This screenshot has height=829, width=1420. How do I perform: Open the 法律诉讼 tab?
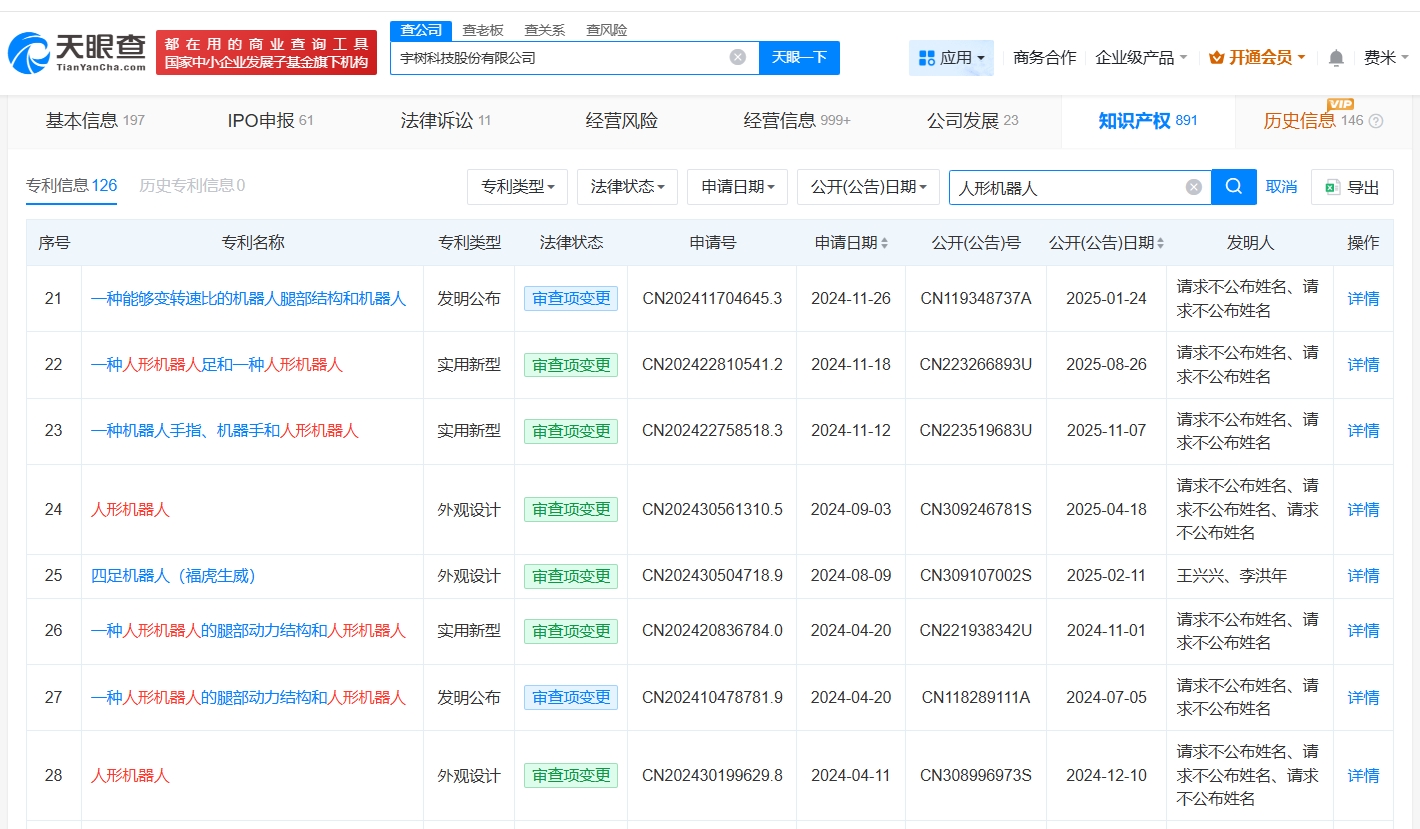(446, 121)
